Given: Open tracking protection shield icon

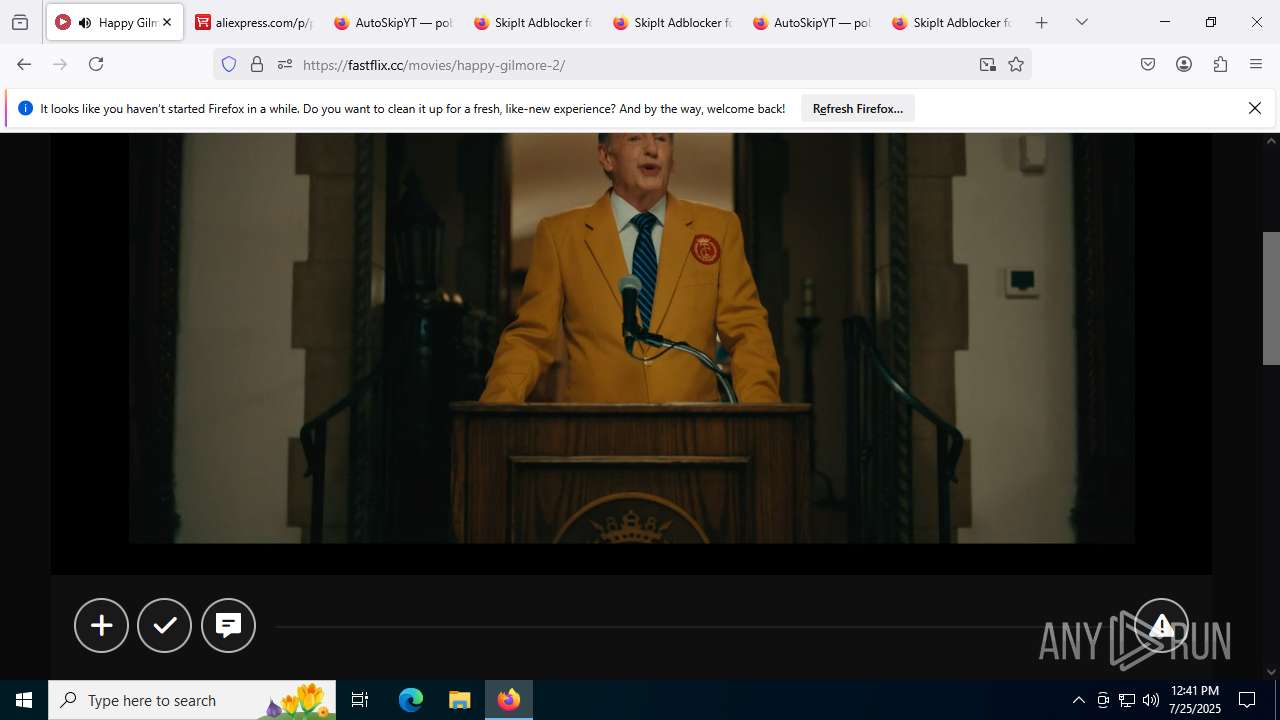Looking at the screenshot, I should [229, 64].
